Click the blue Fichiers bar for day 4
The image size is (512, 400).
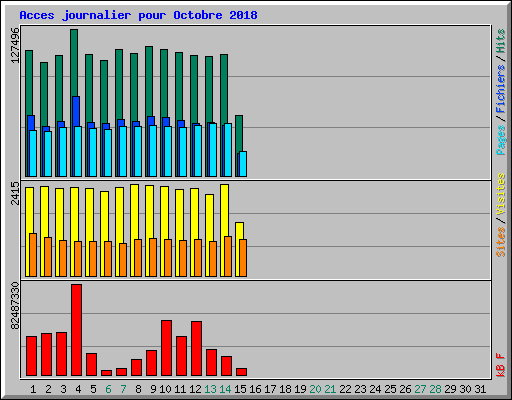tap(76, 111)
